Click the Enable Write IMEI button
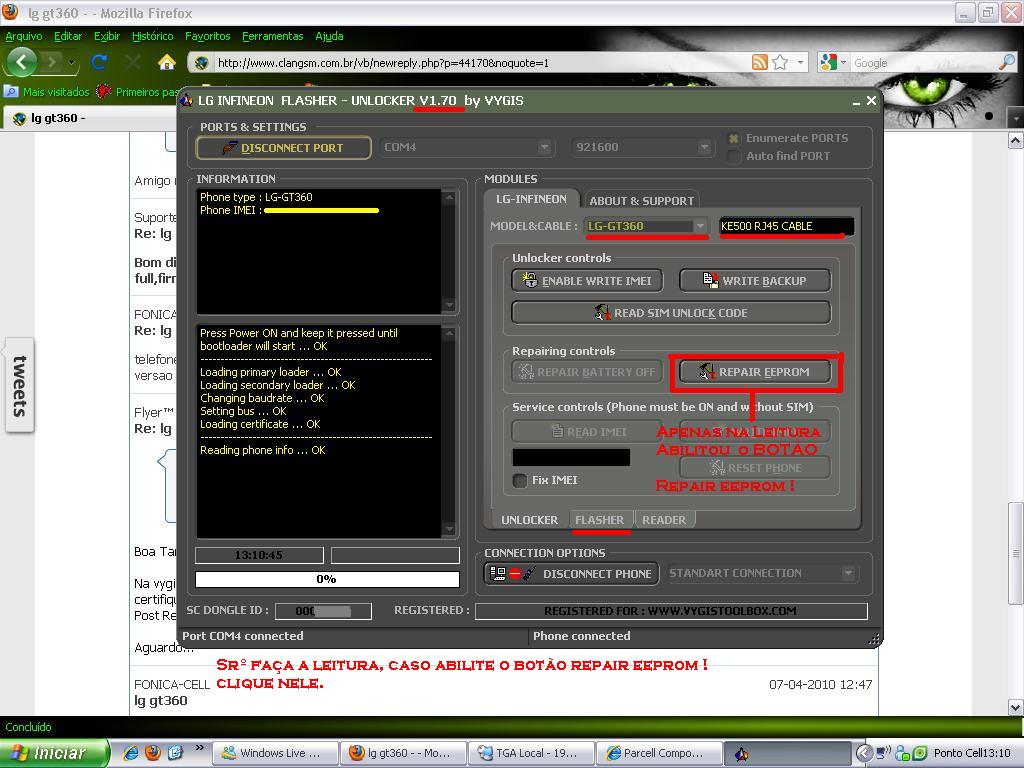1024x768 pixels. click(x=586, y=281)
